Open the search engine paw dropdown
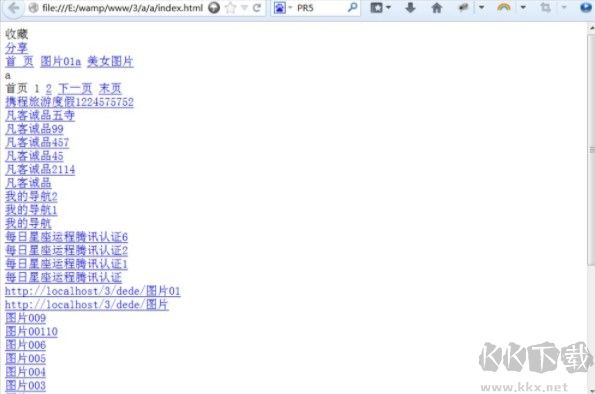Screen dimensions: 595x394 point(283,8)
